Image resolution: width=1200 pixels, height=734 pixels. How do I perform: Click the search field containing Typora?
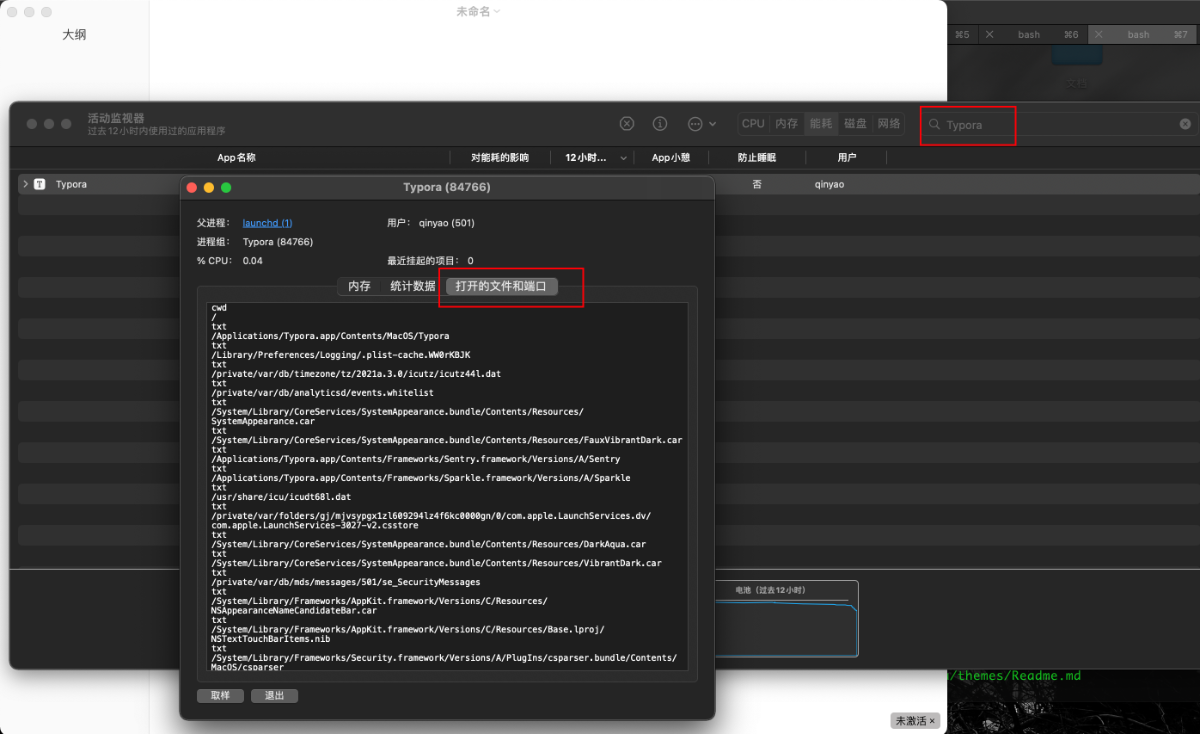pos(1059,125)
